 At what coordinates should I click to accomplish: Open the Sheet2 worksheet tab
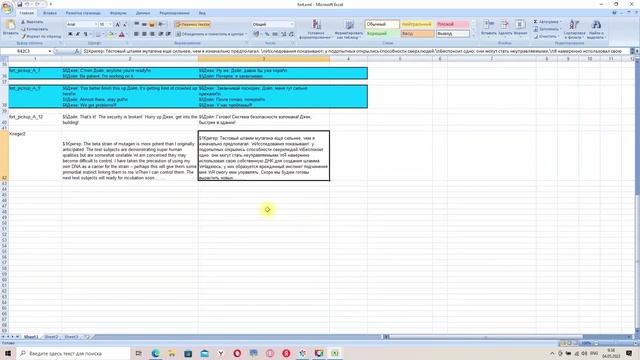click(x=51, y=337)
